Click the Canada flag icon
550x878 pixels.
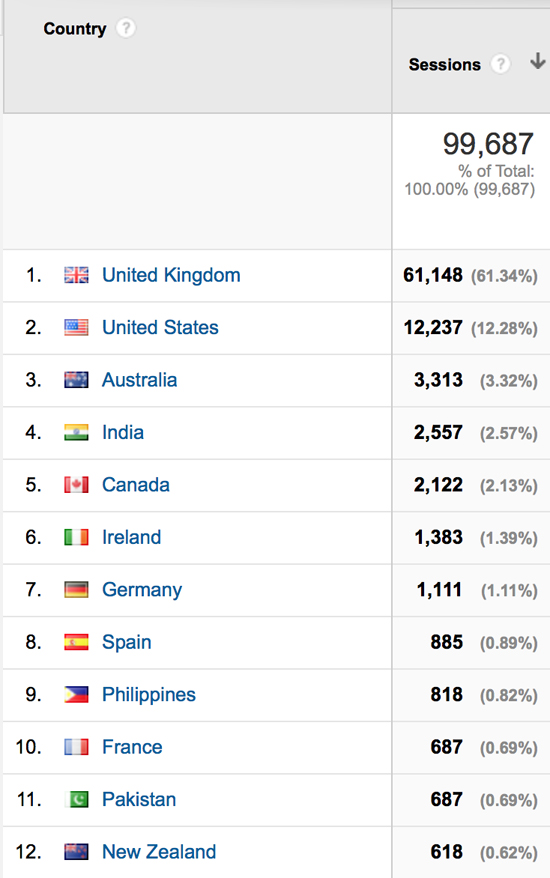point(76,484)
